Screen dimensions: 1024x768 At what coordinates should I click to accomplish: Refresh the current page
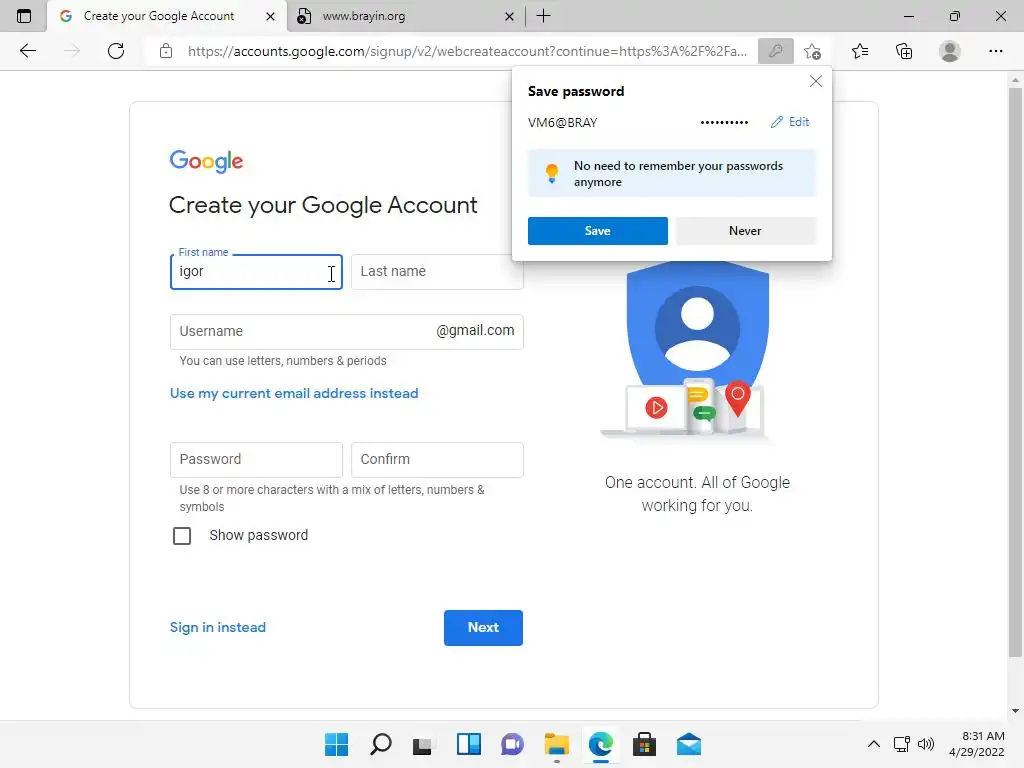click(116, 51)
